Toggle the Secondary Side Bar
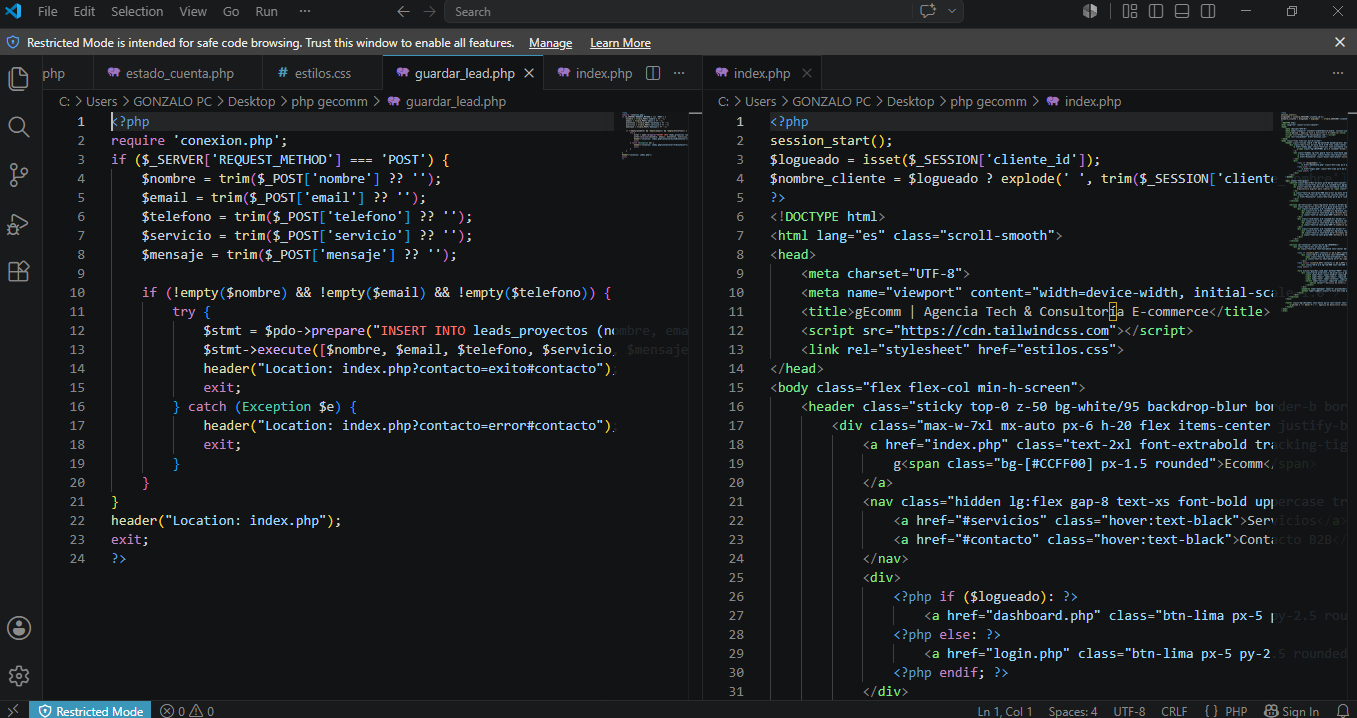 click(1208, 11)
